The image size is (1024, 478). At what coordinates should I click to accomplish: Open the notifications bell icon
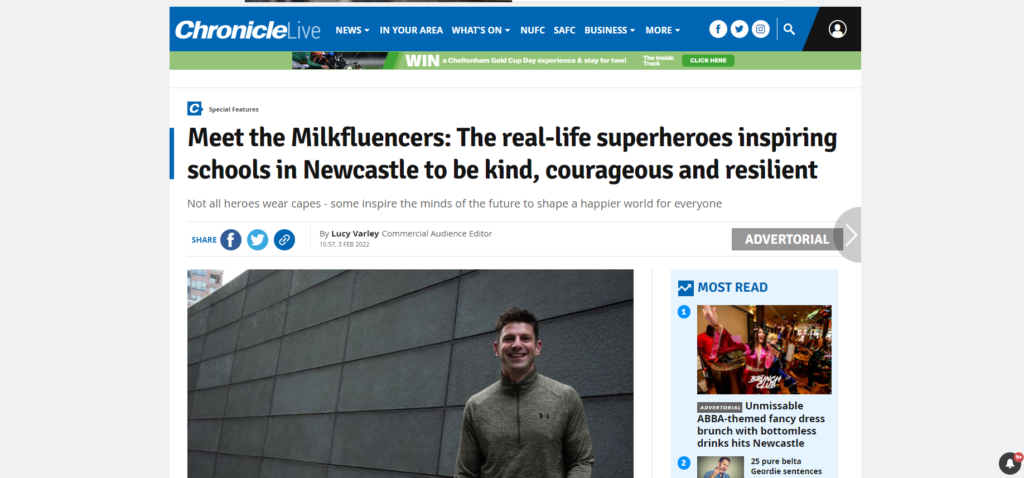pos(1010,464)
